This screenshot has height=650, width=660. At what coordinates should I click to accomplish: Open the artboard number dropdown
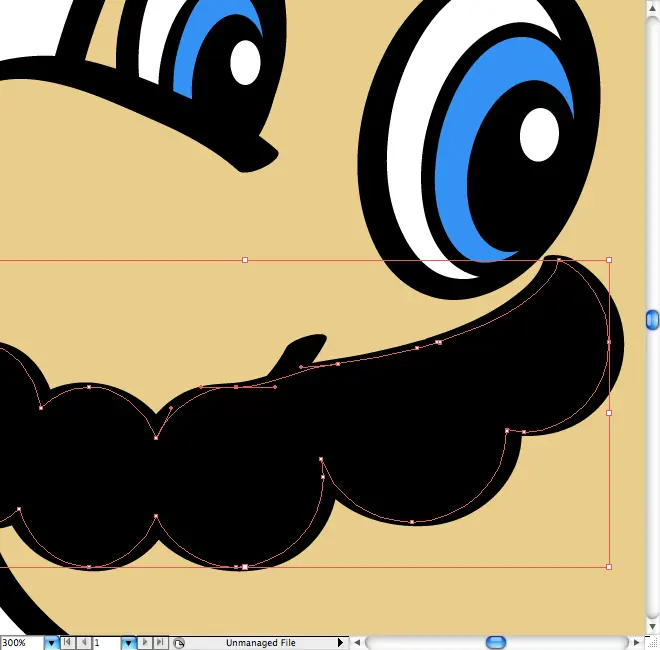128,643
